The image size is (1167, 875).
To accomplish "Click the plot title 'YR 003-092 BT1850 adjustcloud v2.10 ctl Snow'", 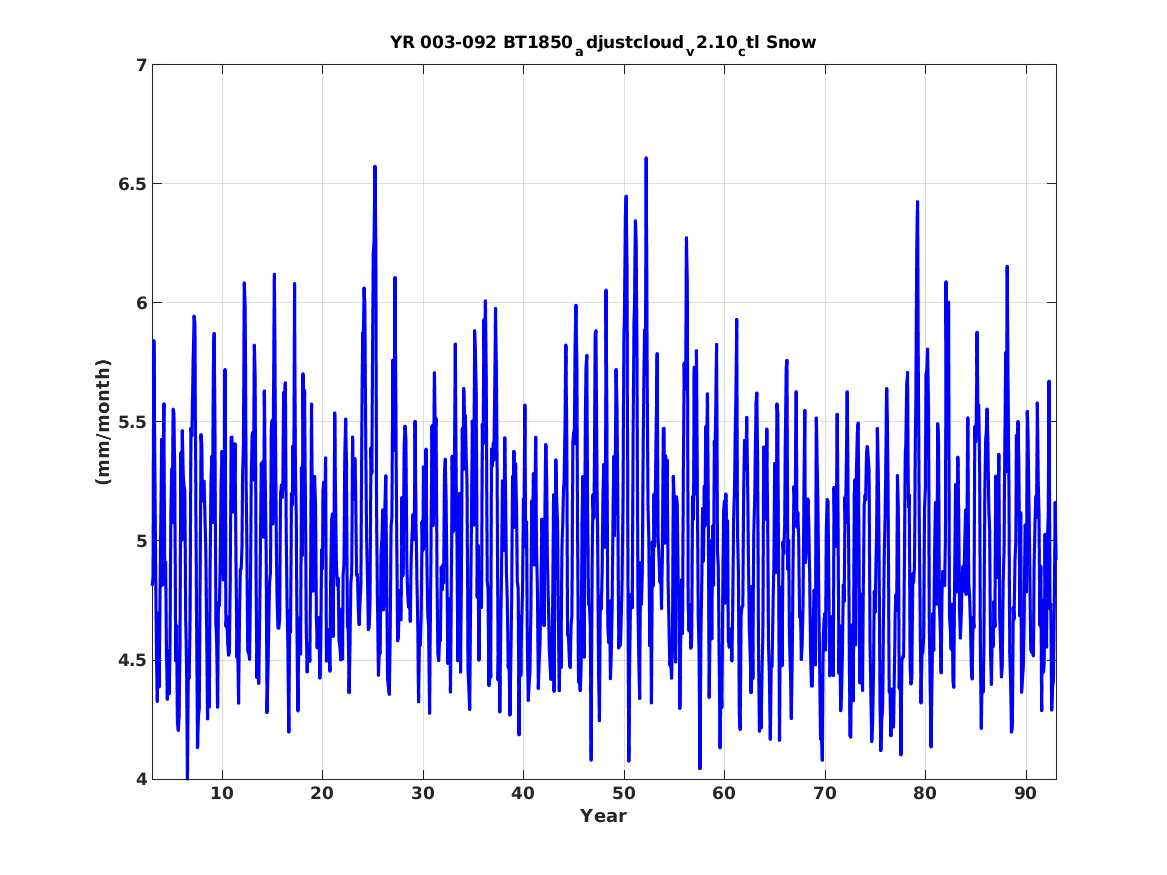I will click(x=603, y=43).
